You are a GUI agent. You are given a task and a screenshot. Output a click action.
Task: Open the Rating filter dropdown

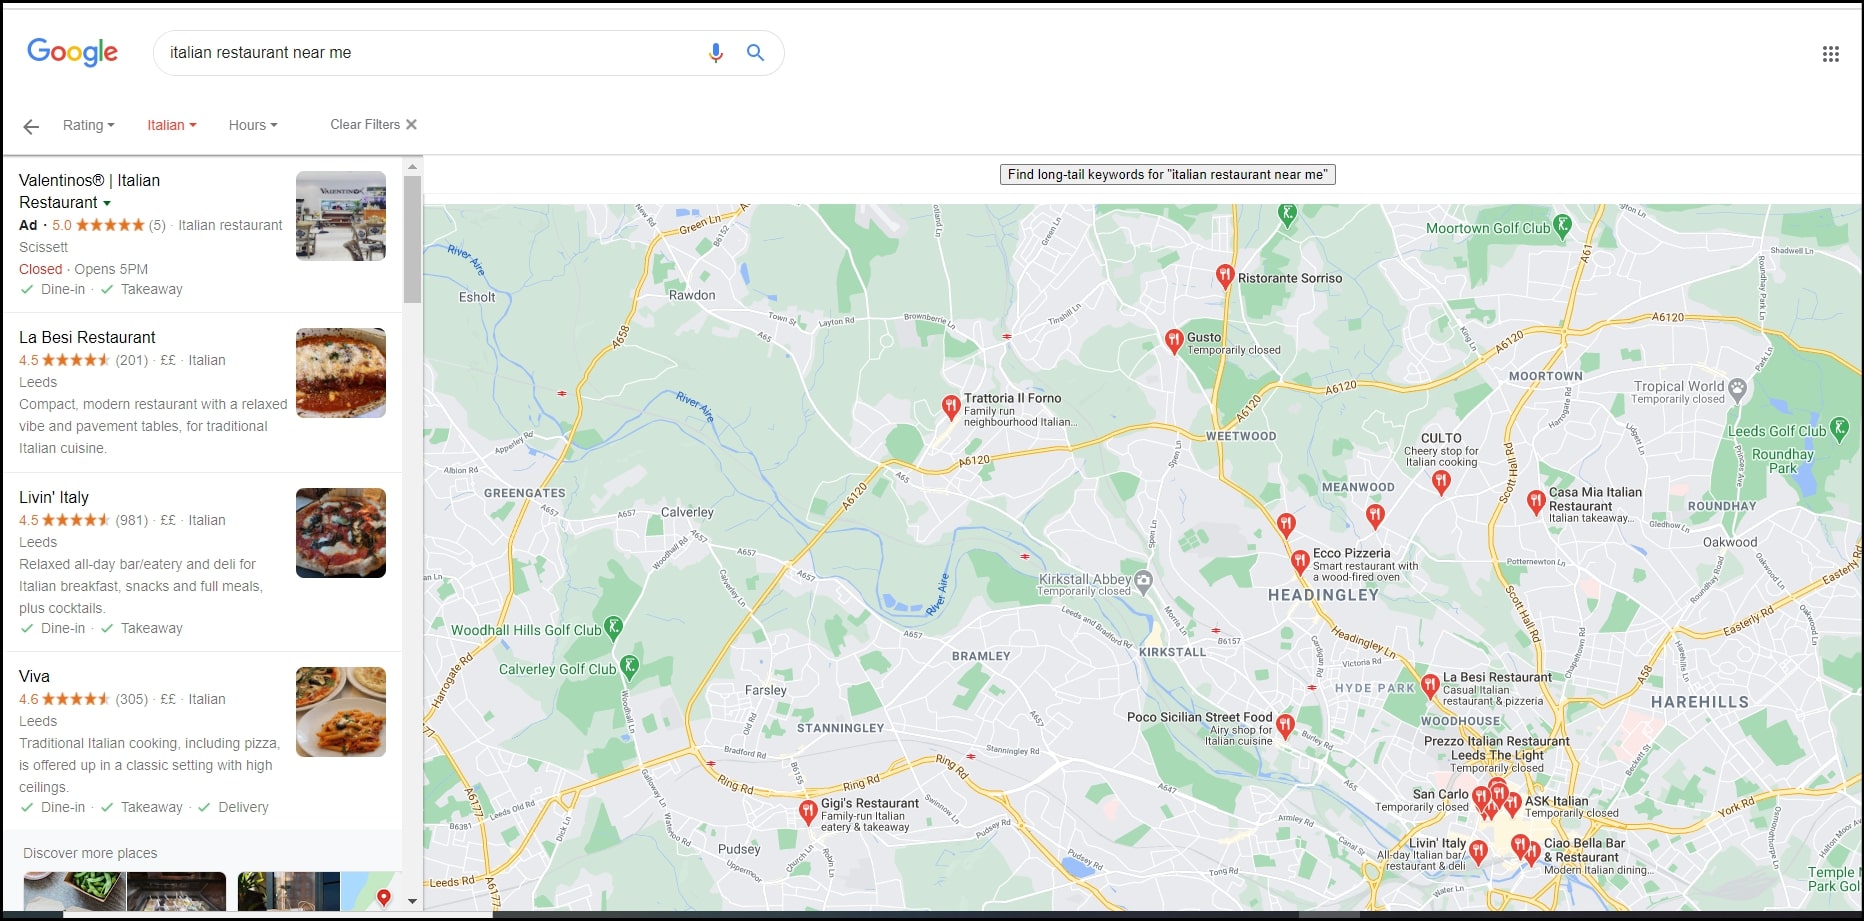click(x=88, y=125)
